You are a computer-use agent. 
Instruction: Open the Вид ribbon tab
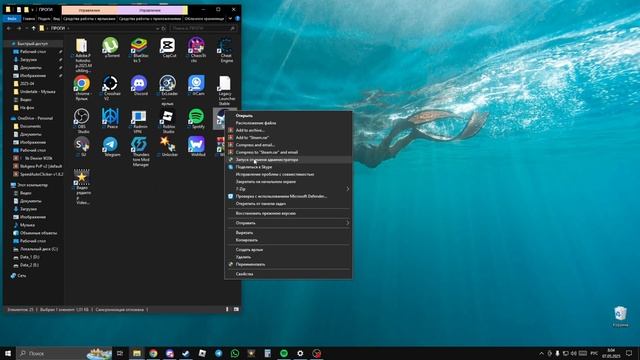pos(56,19)
